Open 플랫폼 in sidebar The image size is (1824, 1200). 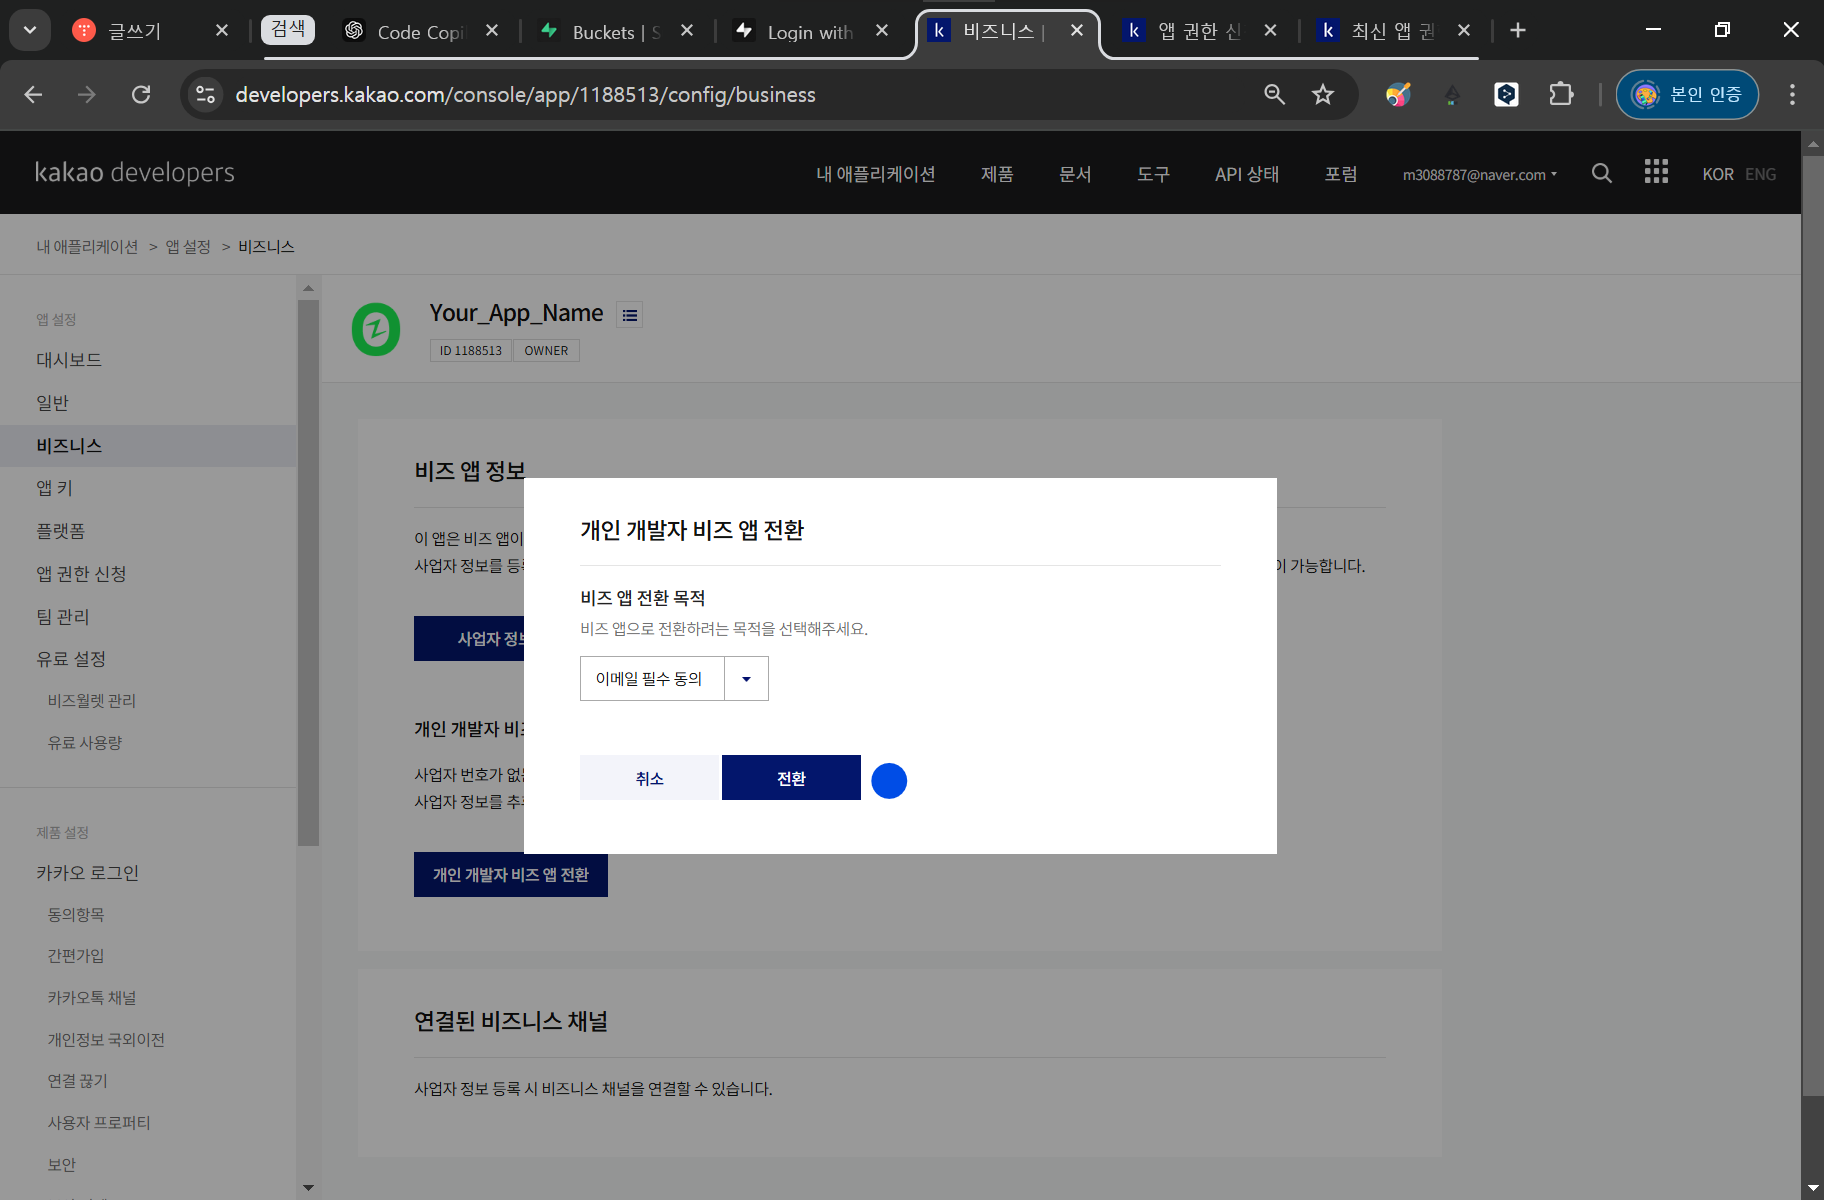60,531
